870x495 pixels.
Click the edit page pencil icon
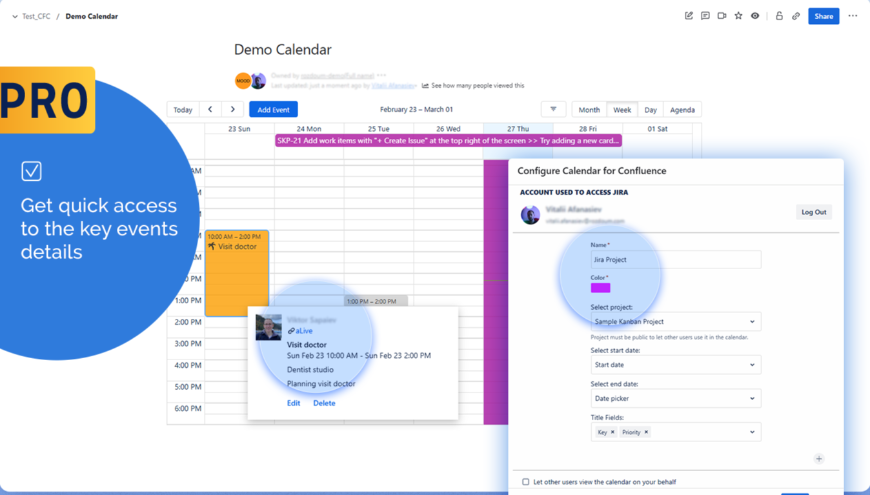pos(689,16)
